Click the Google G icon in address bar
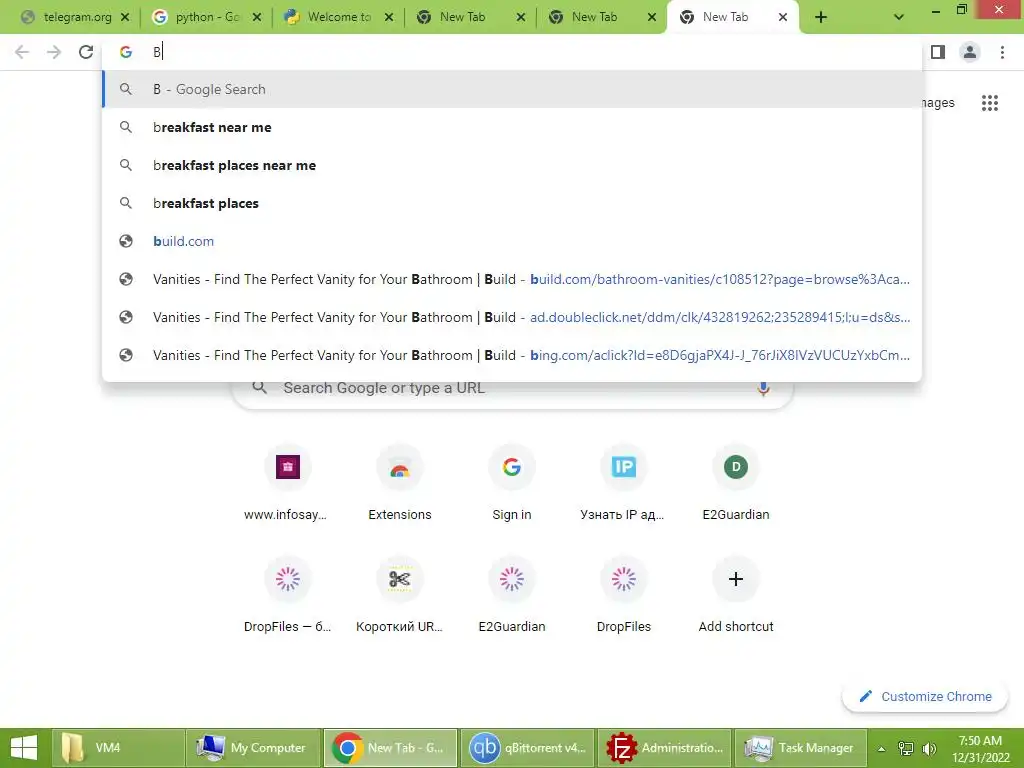The width and height of the screenshot is (1024, 768). coord(126,52)
